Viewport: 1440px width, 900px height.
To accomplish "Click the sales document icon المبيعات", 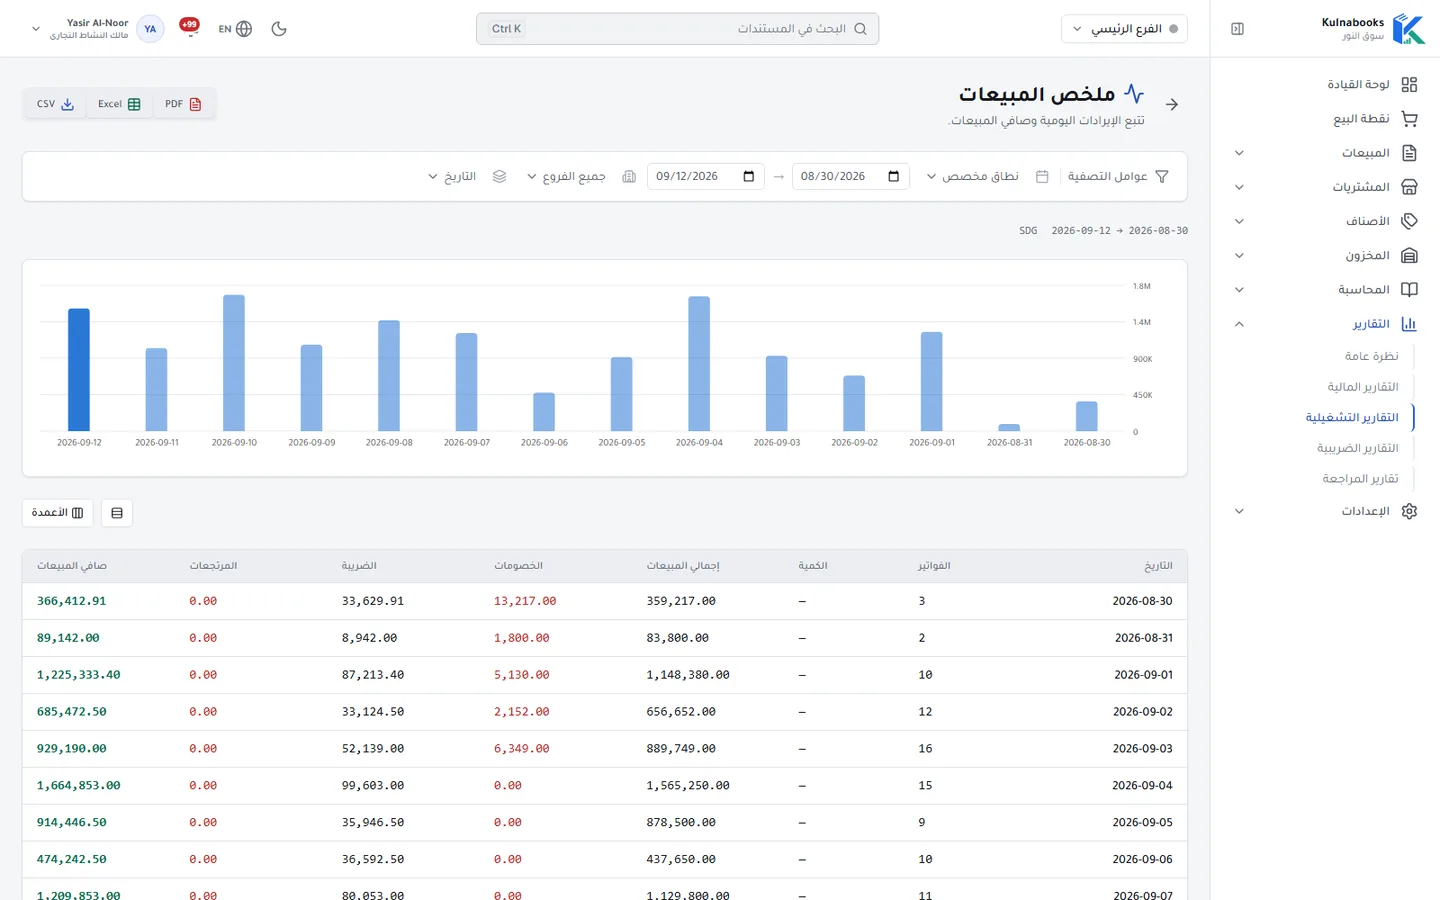I will (x=1409, y=153).
